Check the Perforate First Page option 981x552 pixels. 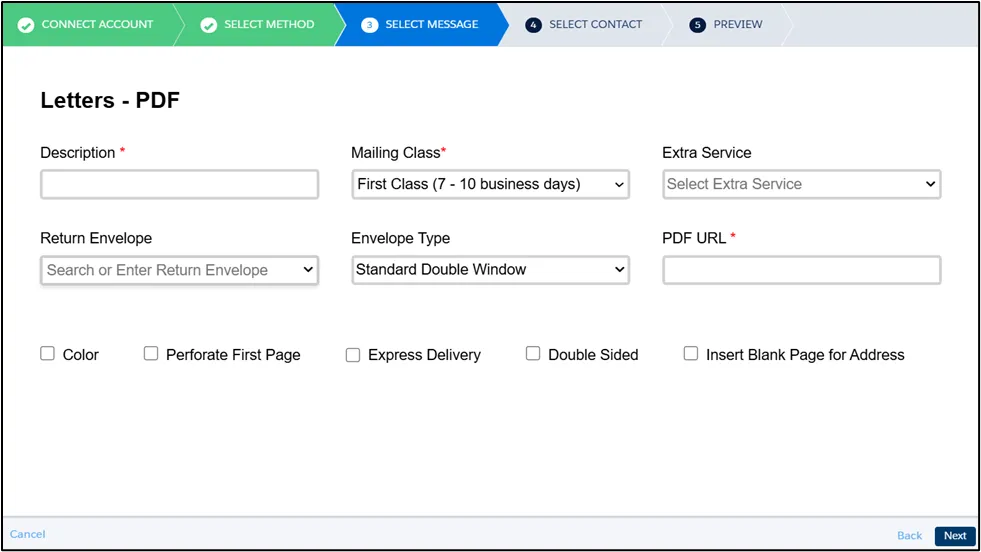[x=151, y=354]
